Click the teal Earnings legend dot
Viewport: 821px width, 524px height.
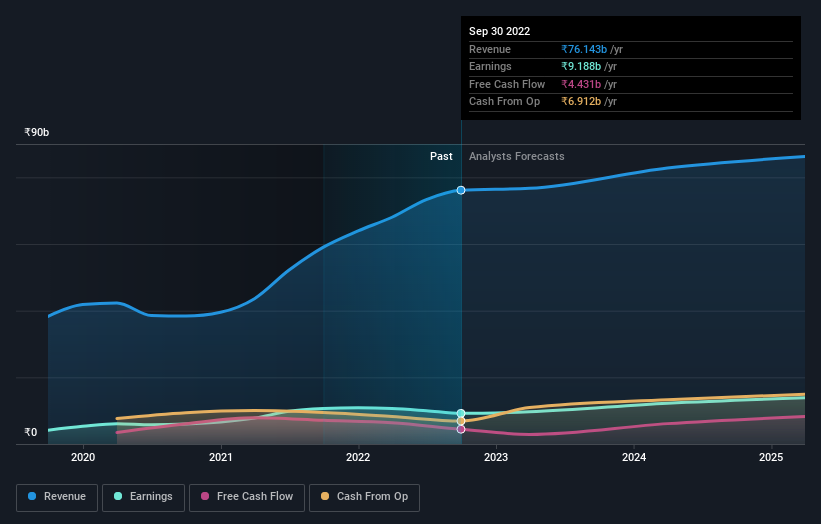tap(118, 496)
